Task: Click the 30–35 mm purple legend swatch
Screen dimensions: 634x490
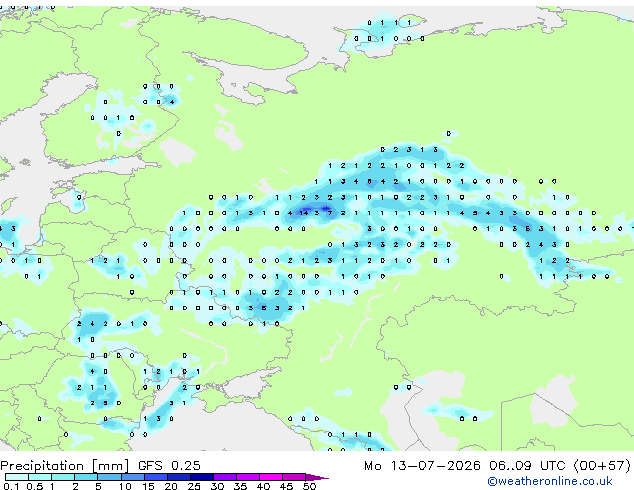Action: (x=224, y=477)
